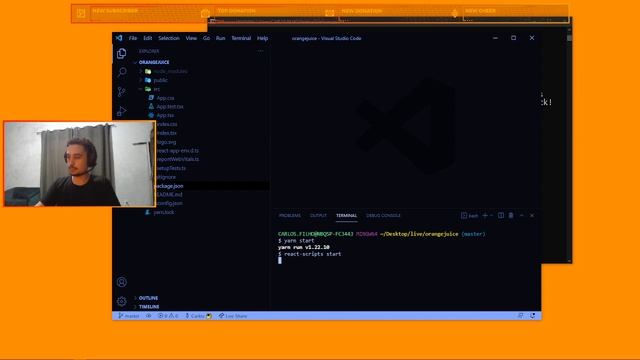
Task: Open index.css in the file tree
Action: (x=167, y=124)
